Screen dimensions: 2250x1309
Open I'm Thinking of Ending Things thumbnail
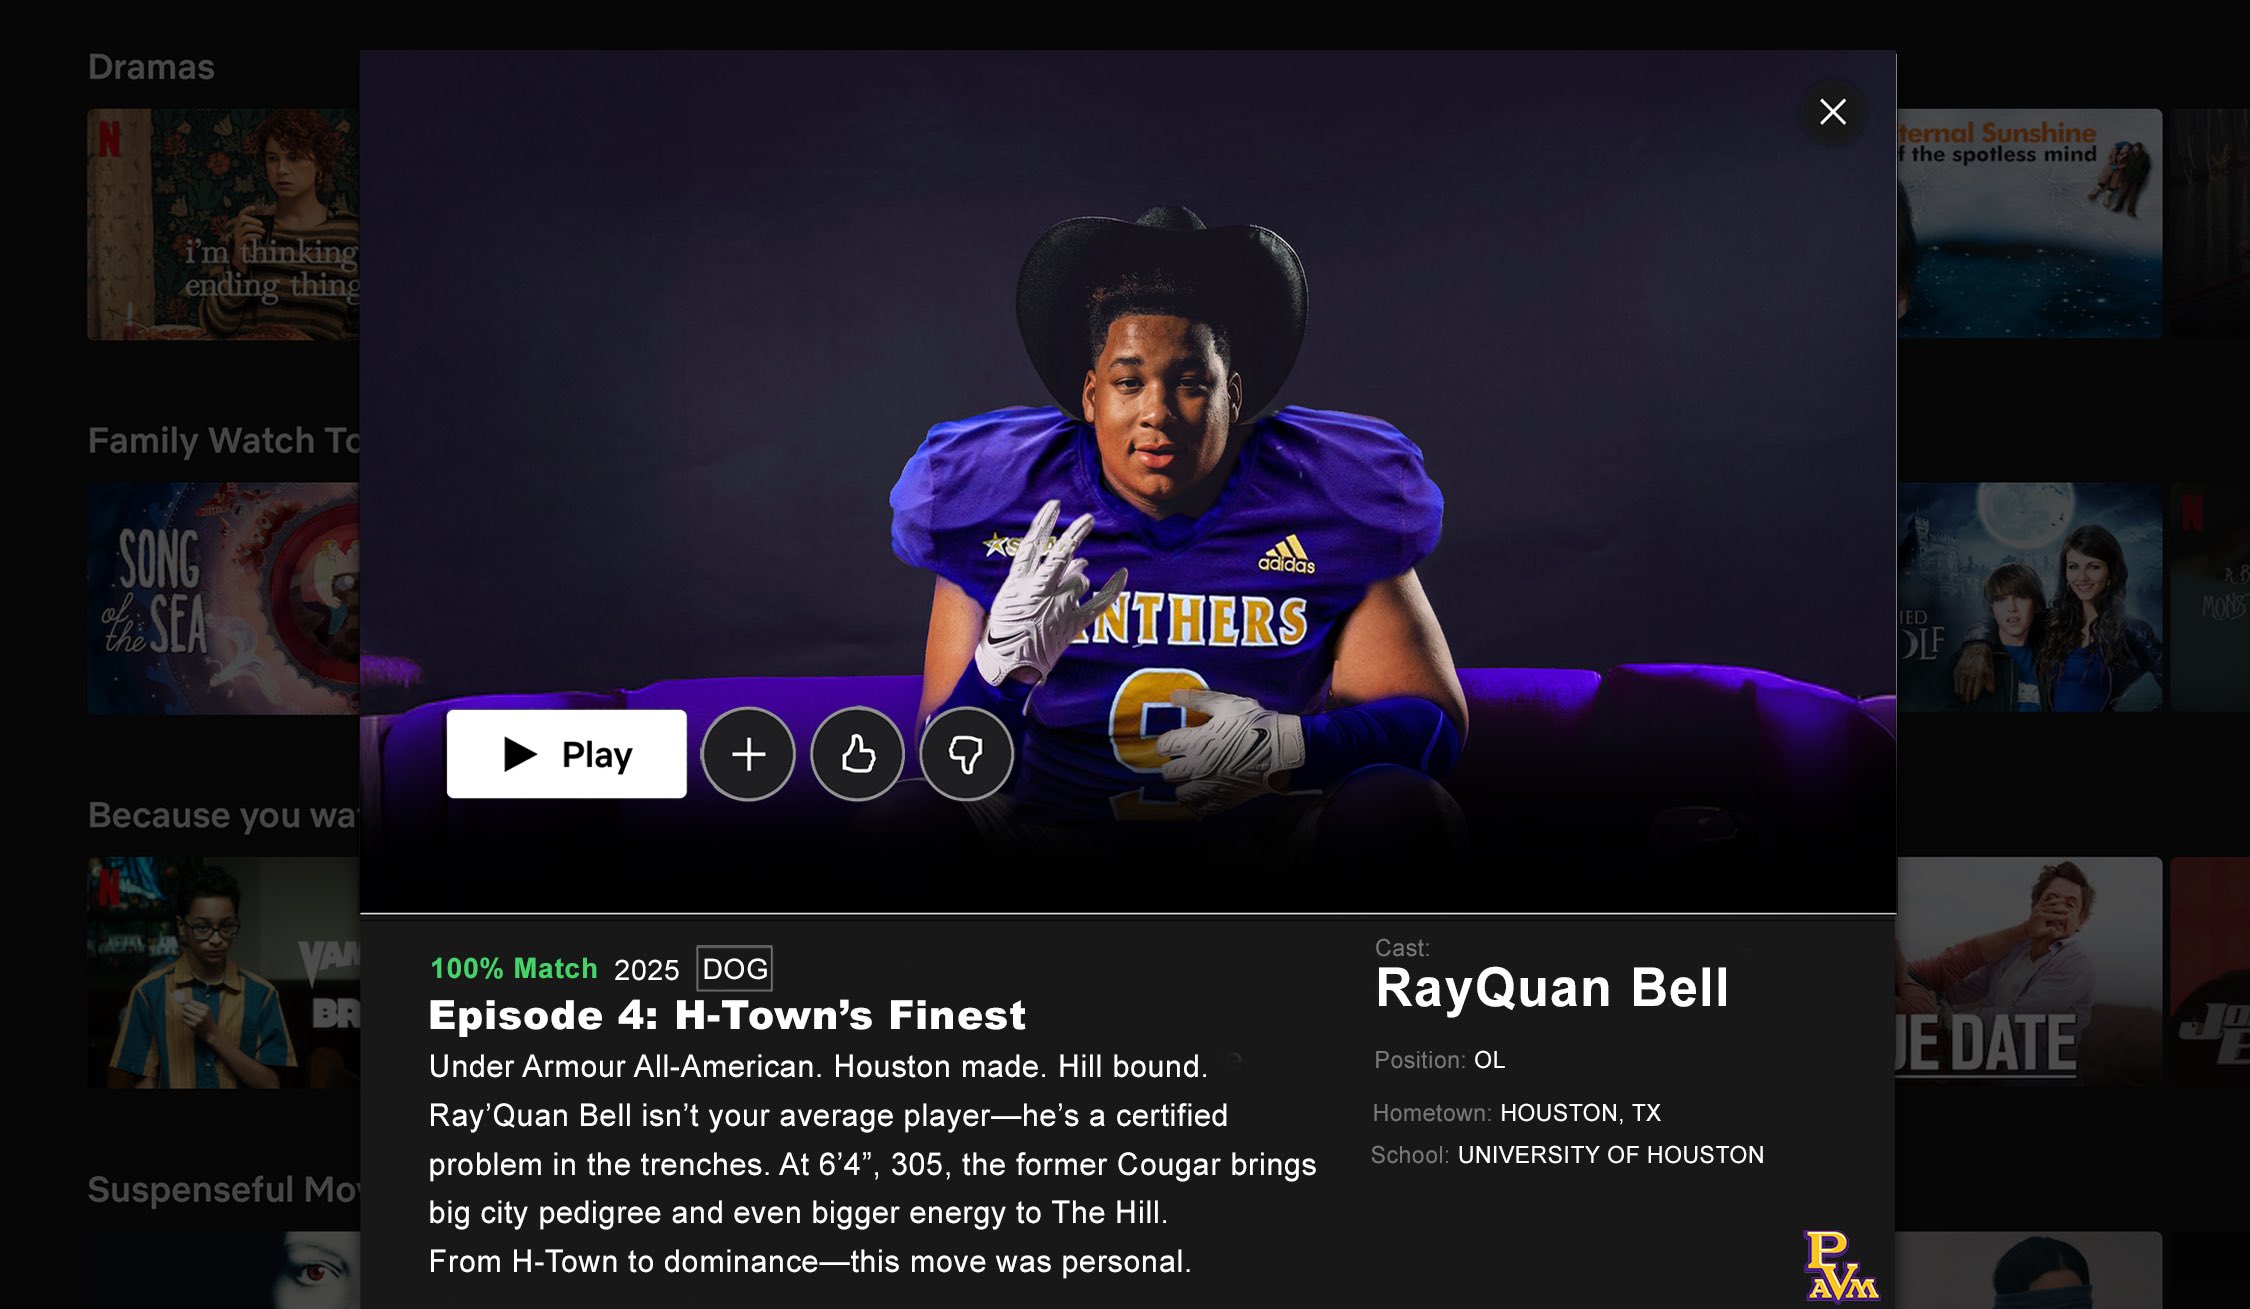(223, 225)
